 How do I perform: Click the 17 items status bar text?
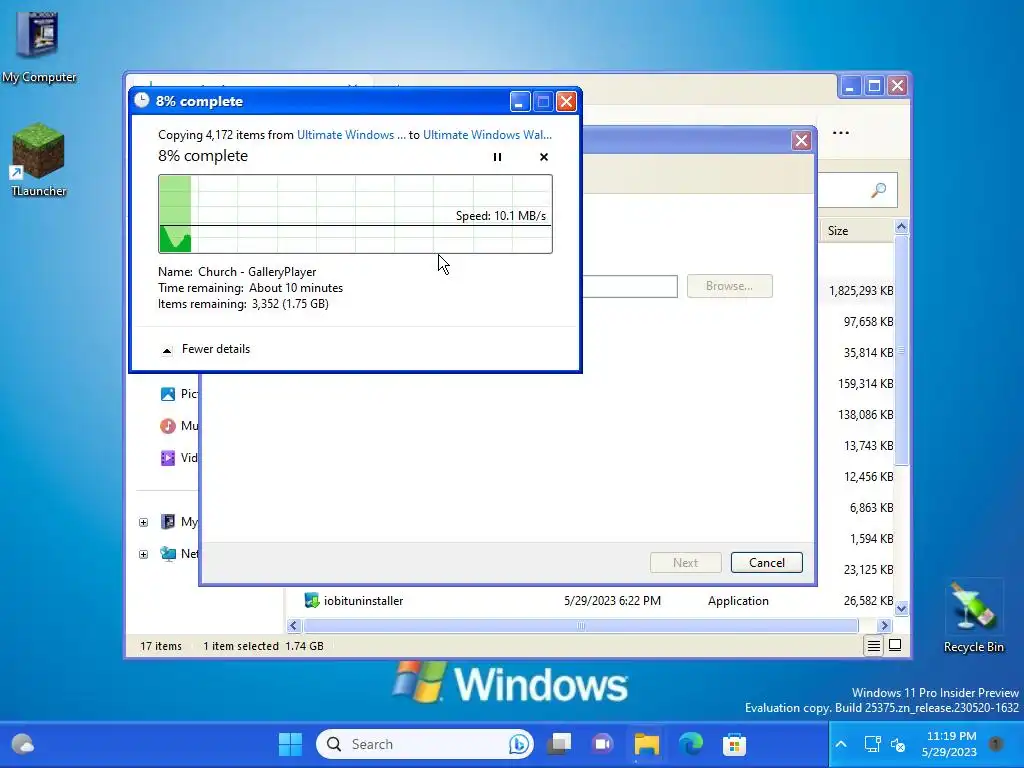(161, 646)
